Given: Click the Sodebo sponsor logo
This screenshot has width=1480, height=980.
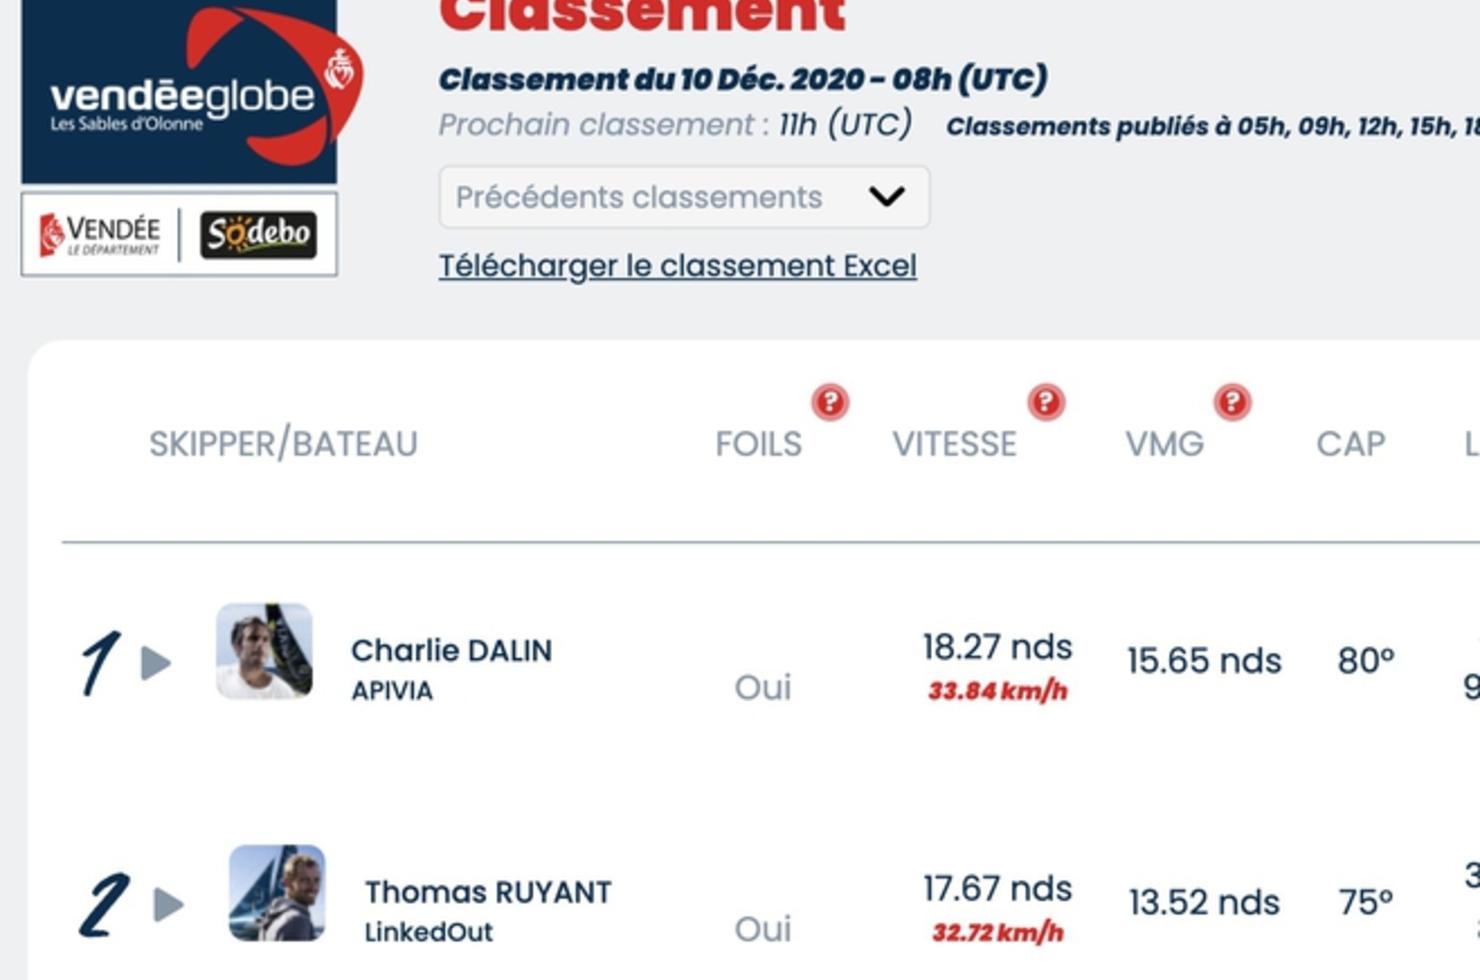Looking at the screenshot, I should click(258, 235).
